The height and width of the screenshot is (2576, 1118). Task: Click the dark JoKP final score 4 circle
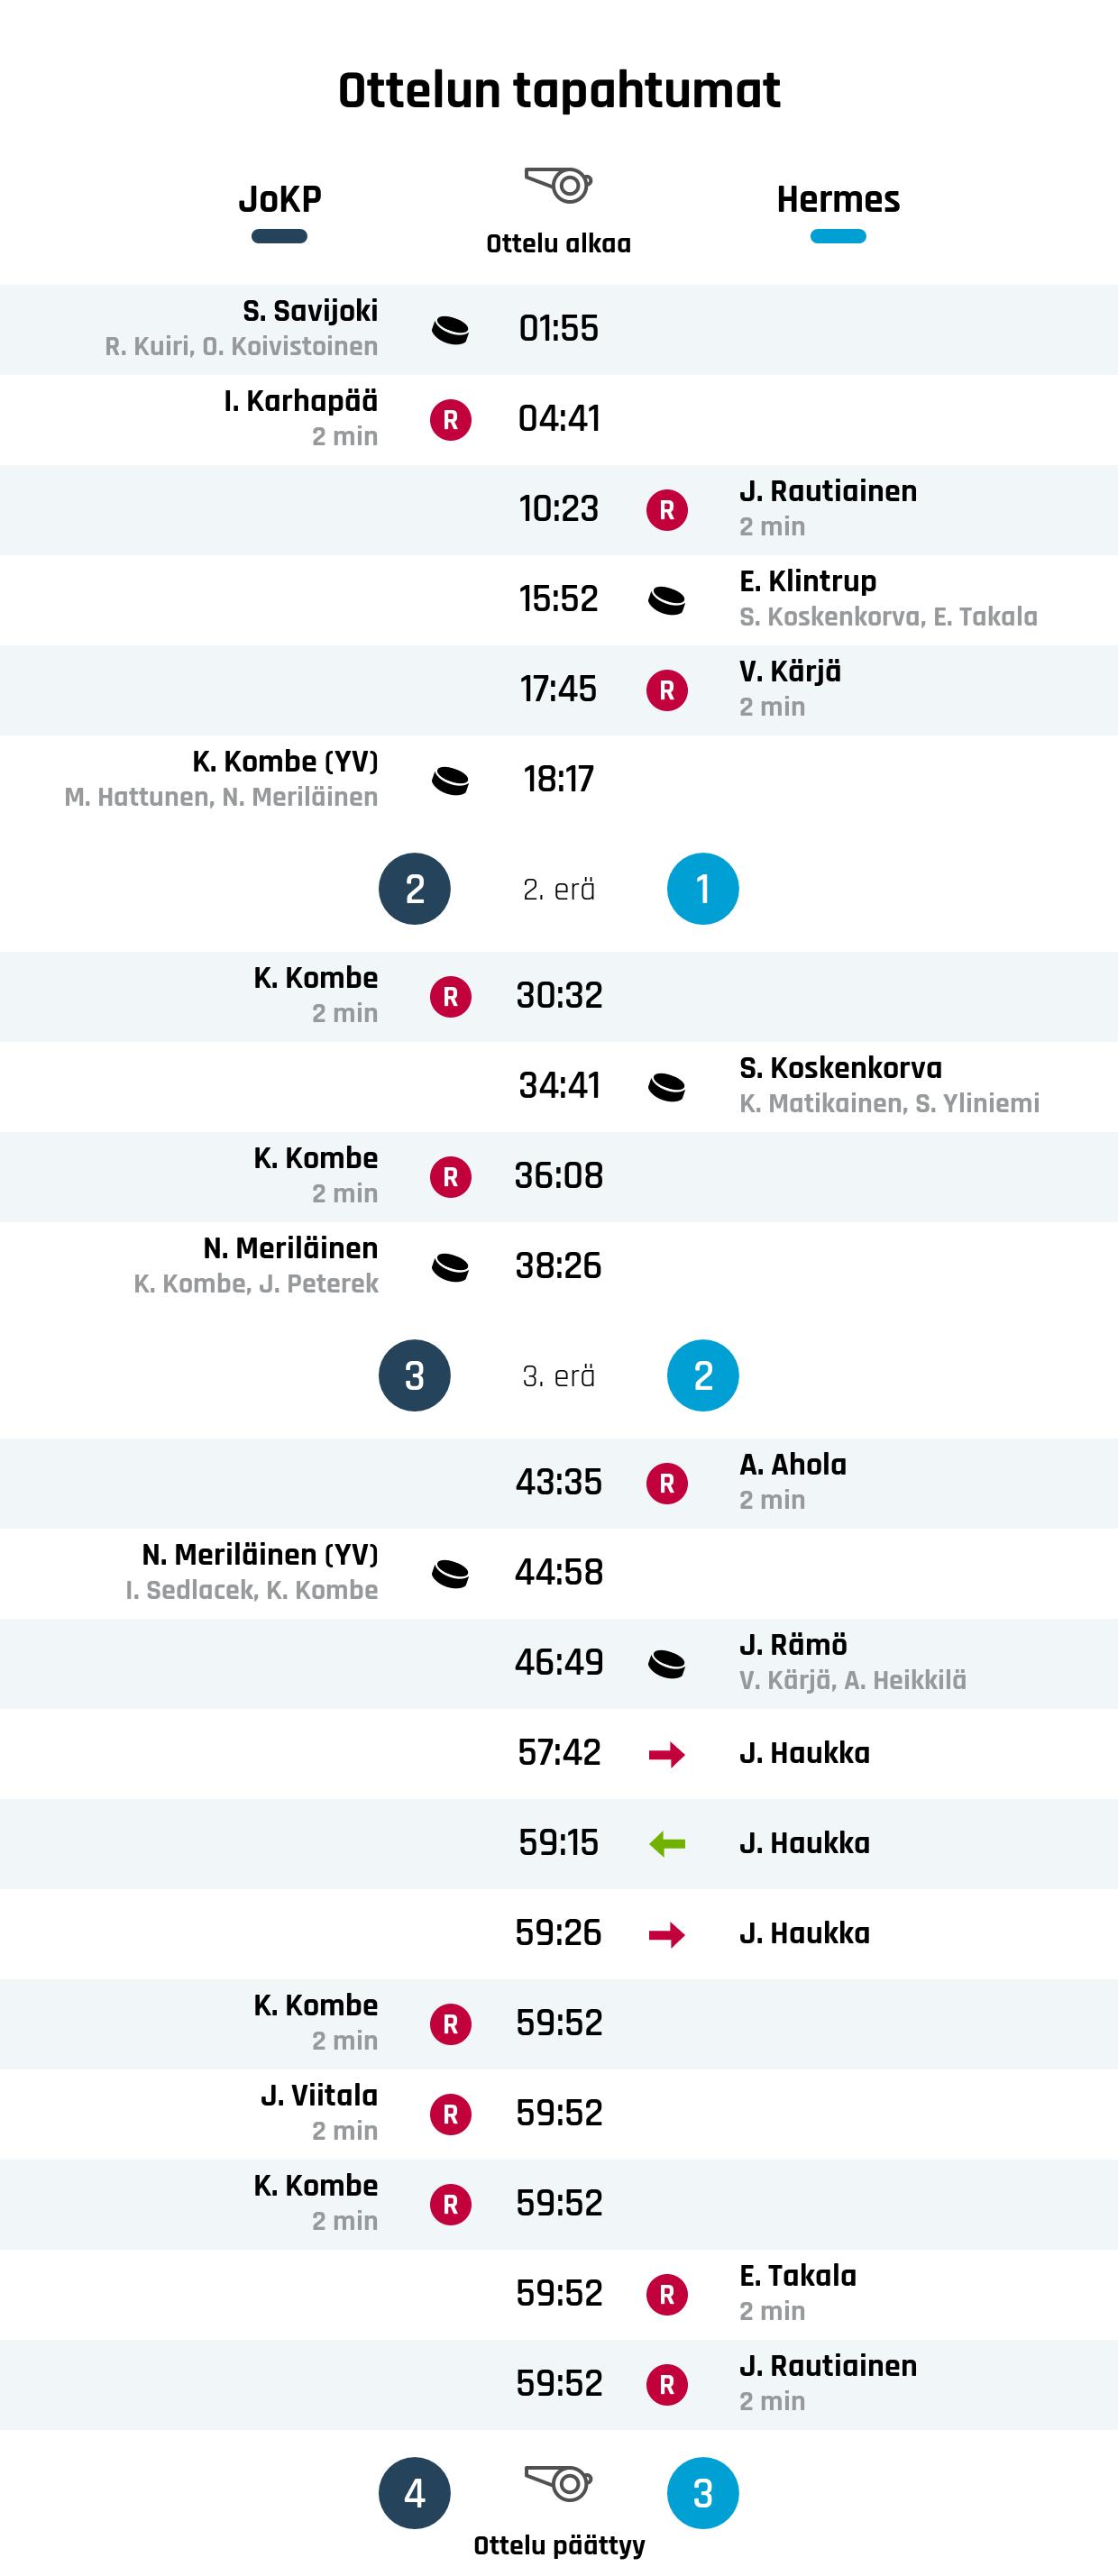tap(415, 2493)
